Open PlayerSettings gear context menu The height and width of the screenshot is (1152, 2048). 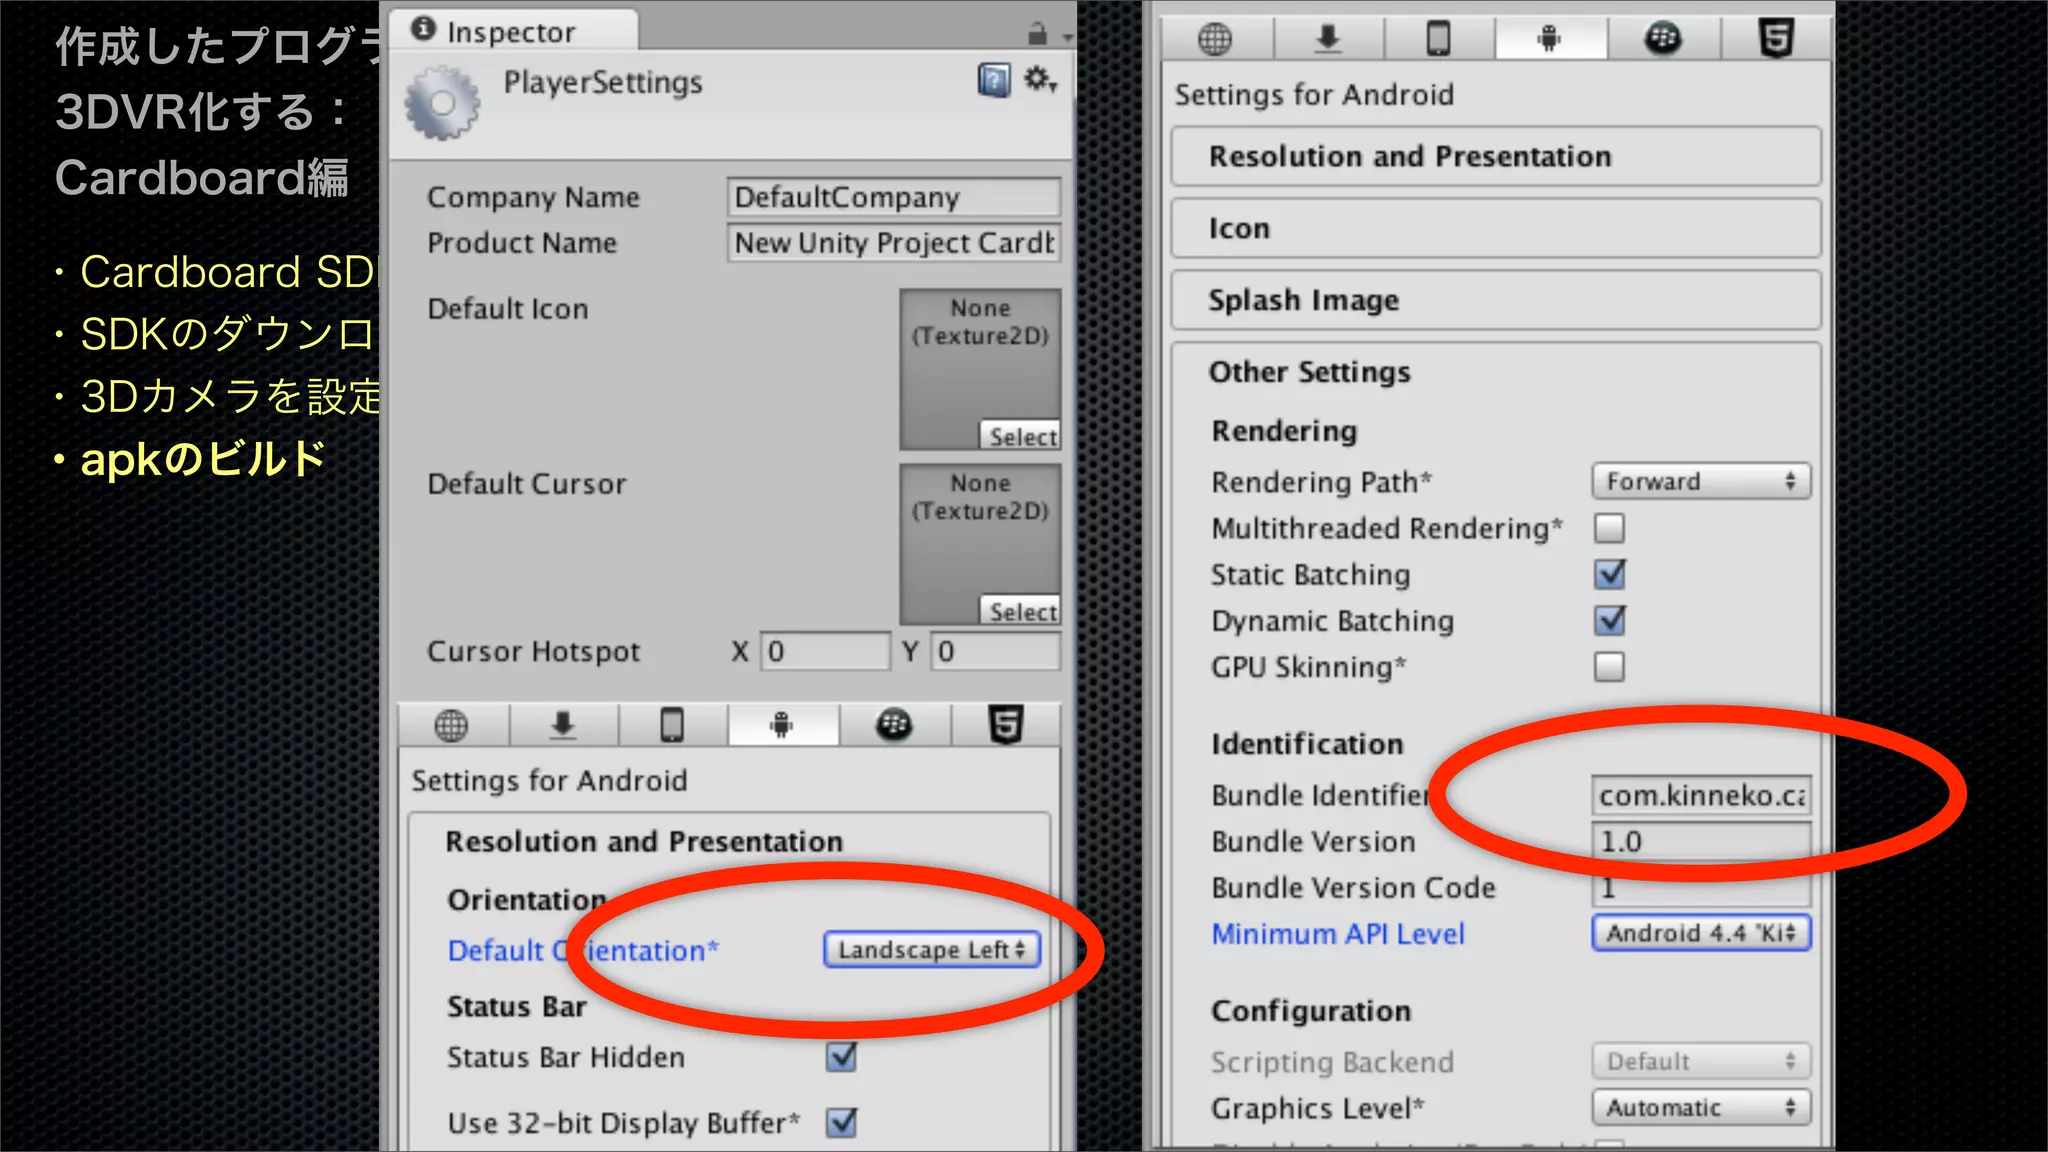(x=1039, y=79)
